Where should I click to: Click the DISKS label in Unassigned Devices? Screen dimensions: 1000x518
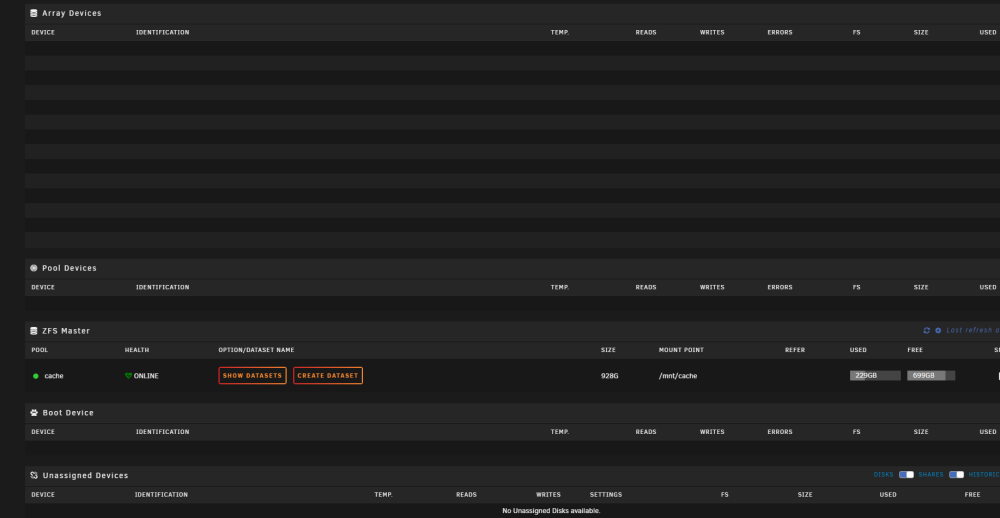(883, 475)
